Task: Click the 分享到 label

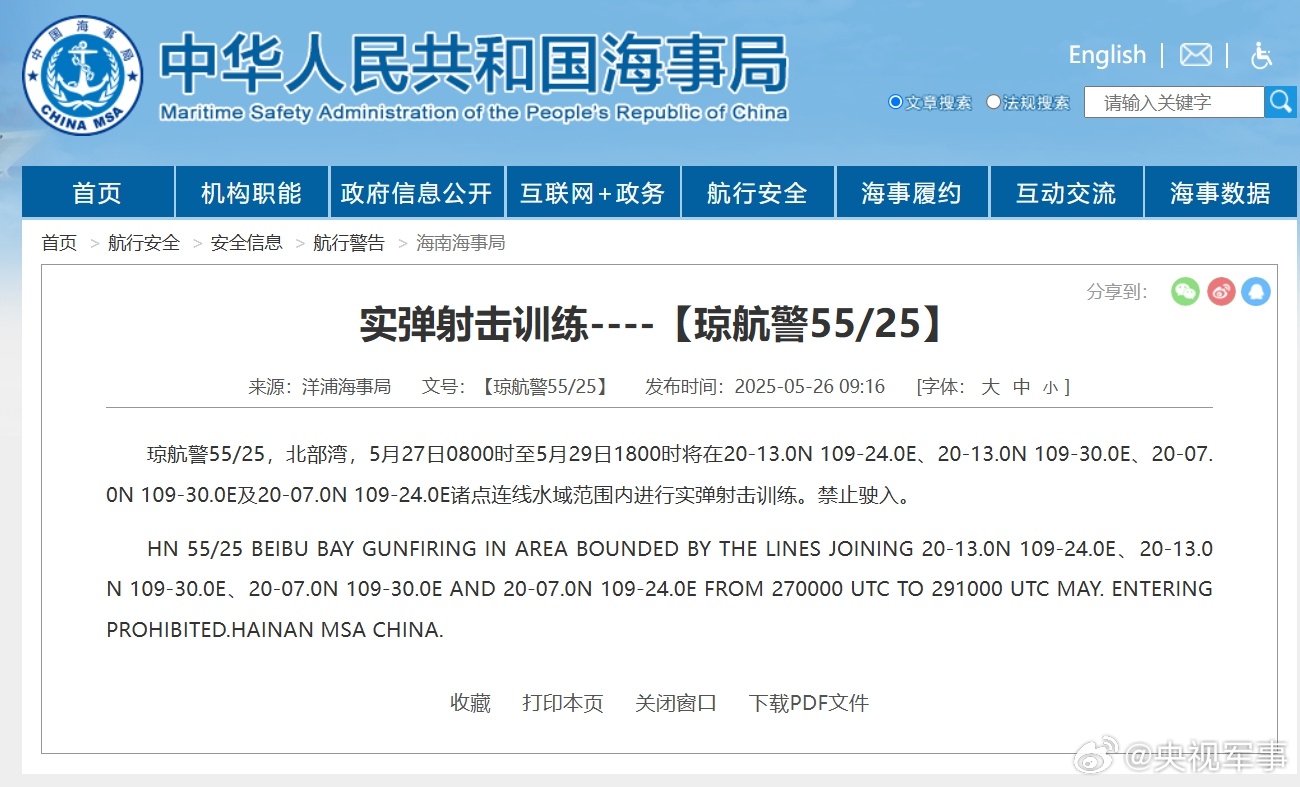Action: tap(1117, 291)
